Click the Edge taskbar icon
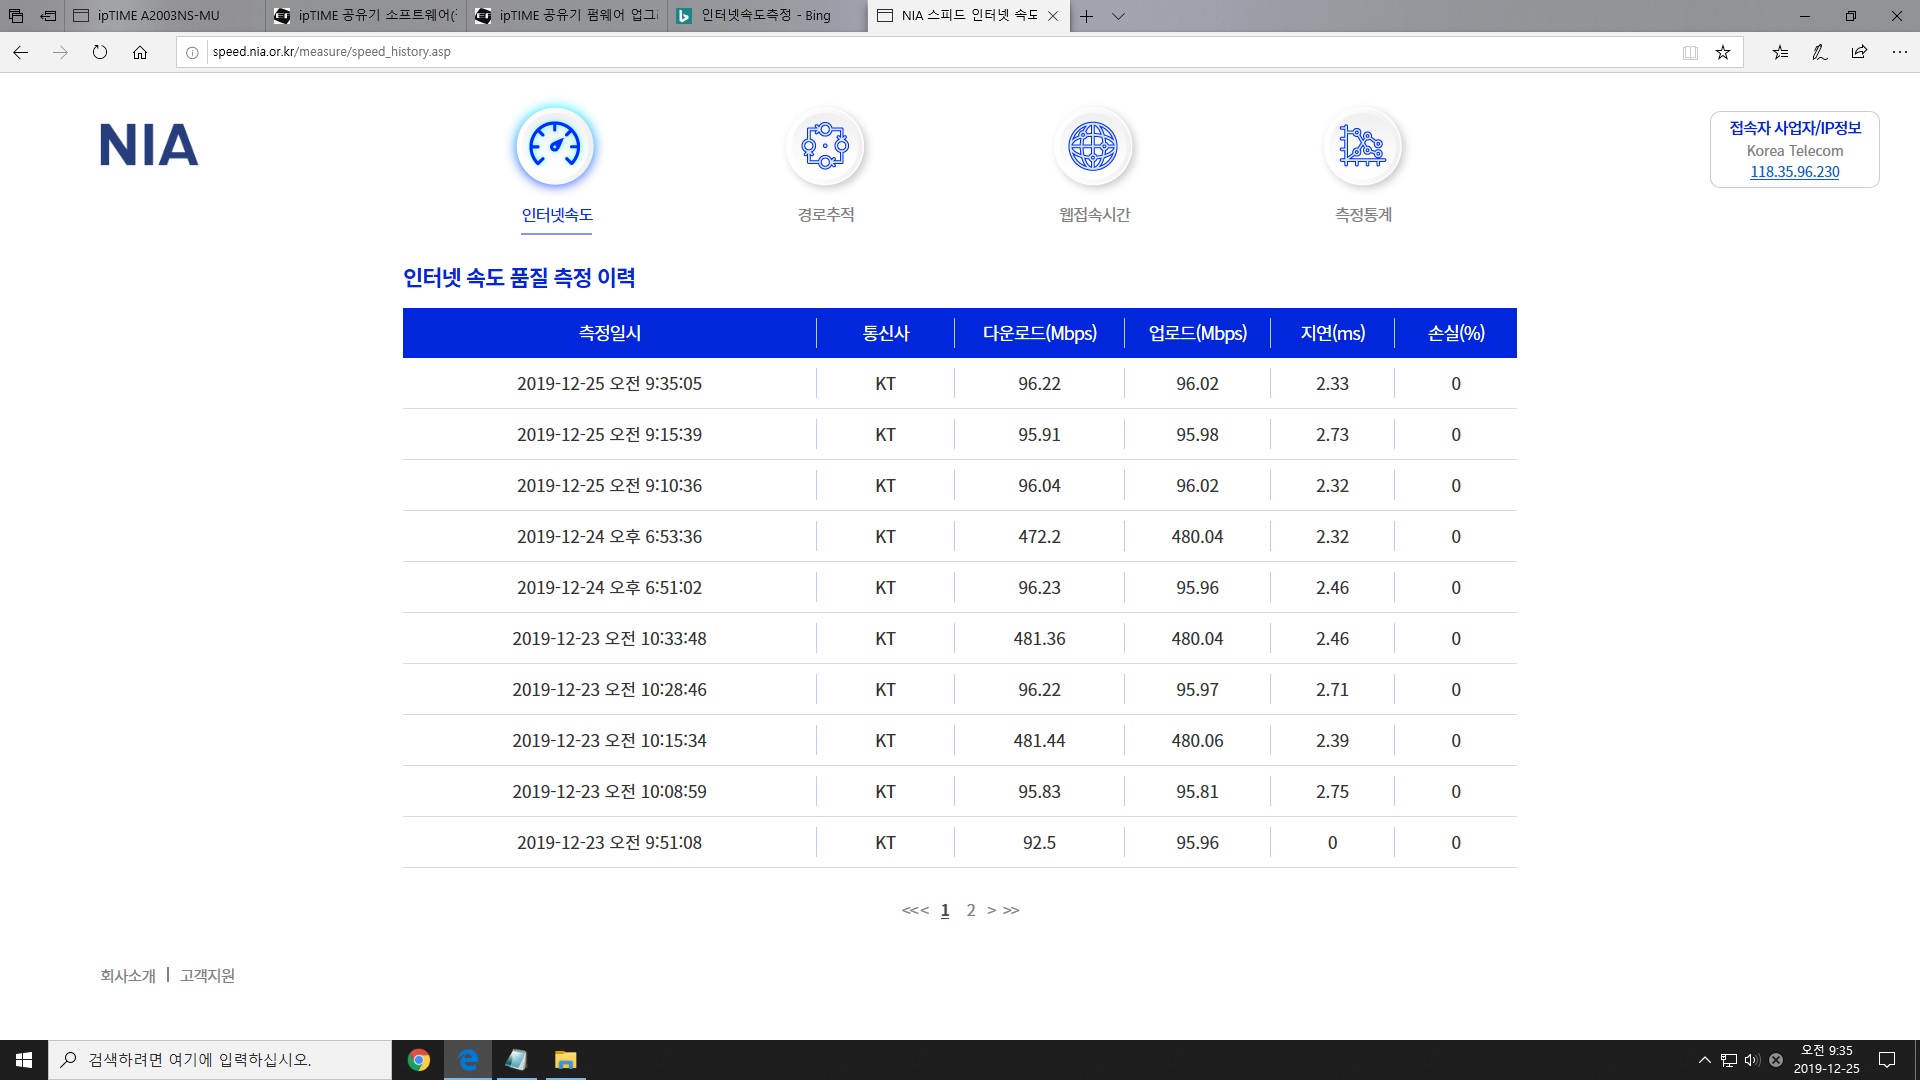 coord(468,1060)
